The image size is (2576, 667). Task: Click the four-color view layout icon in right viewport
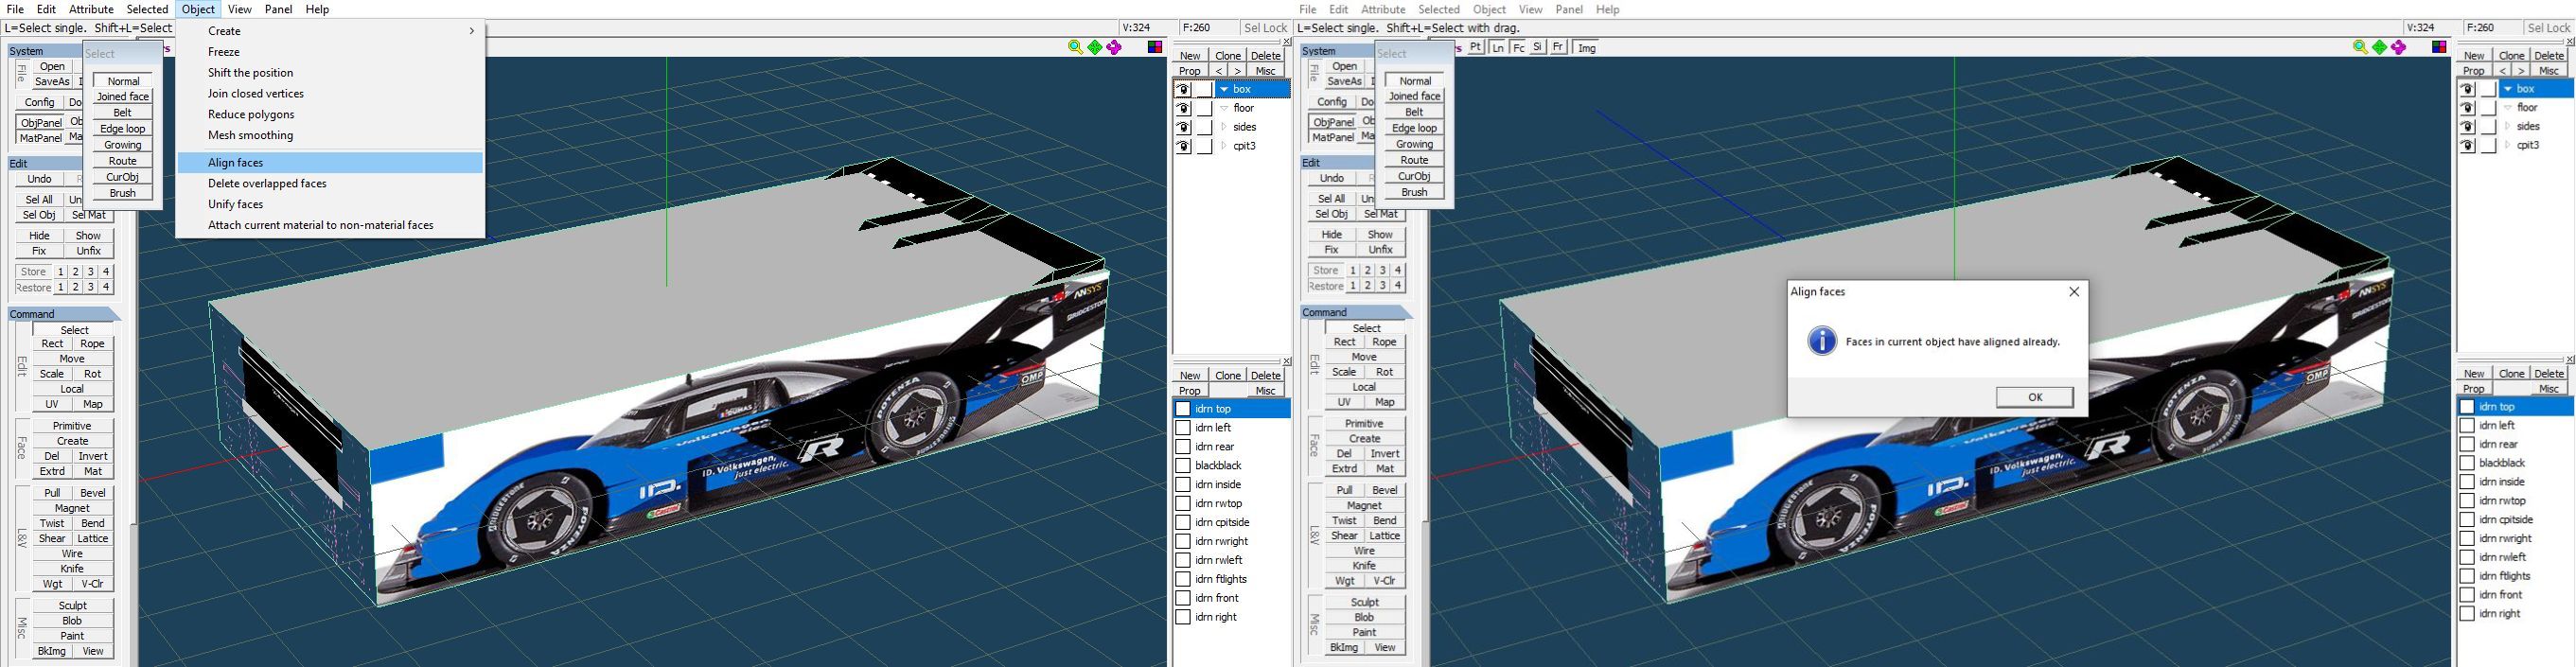[2439, 47]
